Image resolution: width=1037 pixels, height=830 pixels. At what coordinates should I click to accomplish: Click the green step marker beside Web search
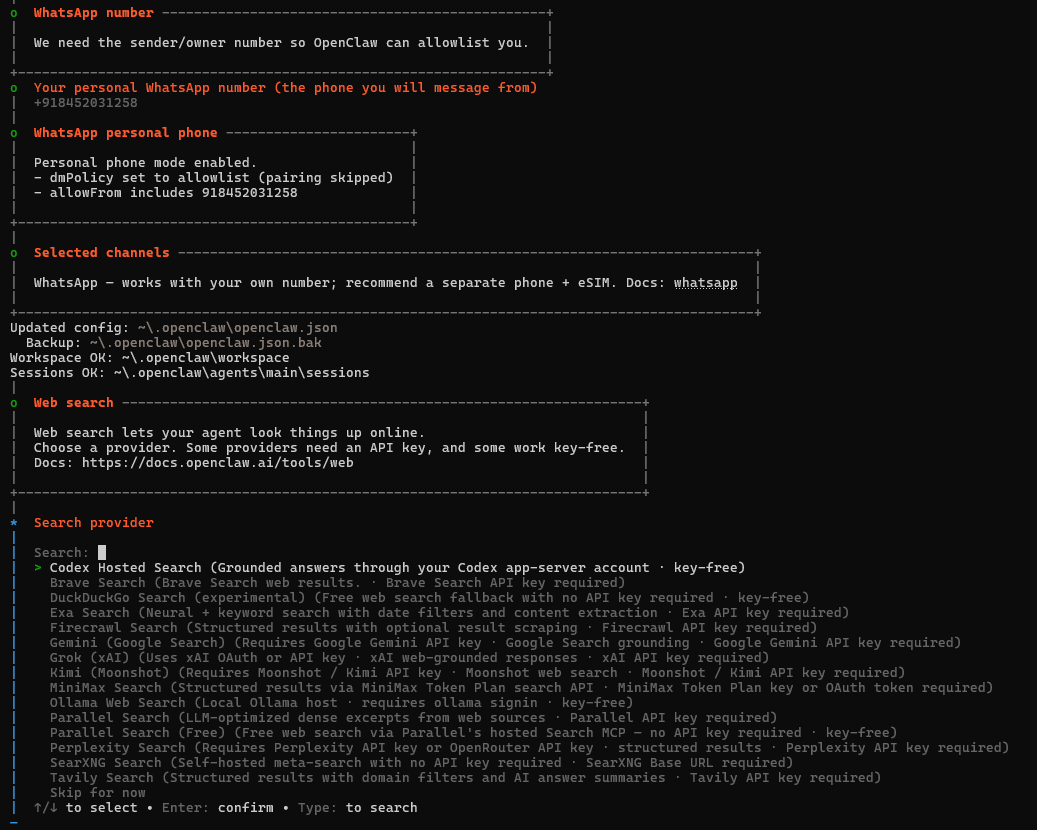pyautogui.click(x=14, y=403)
